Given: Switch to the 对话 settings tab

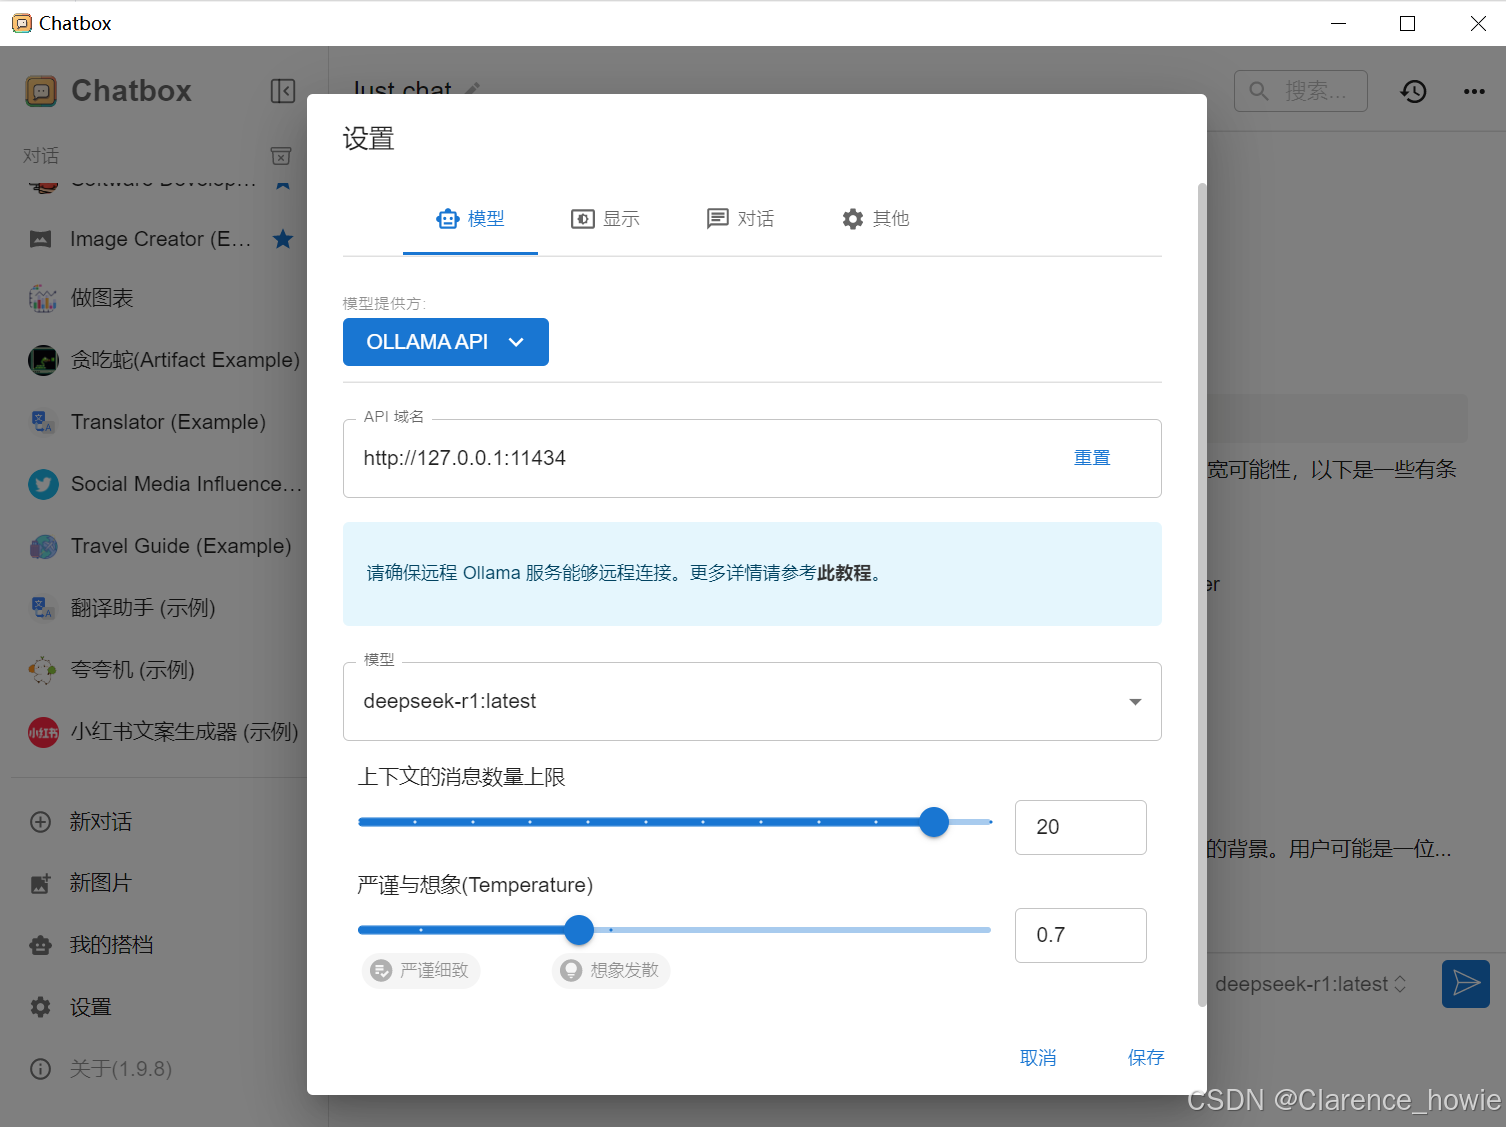Looking at the screenshot, I should click(x=740, y=219).
